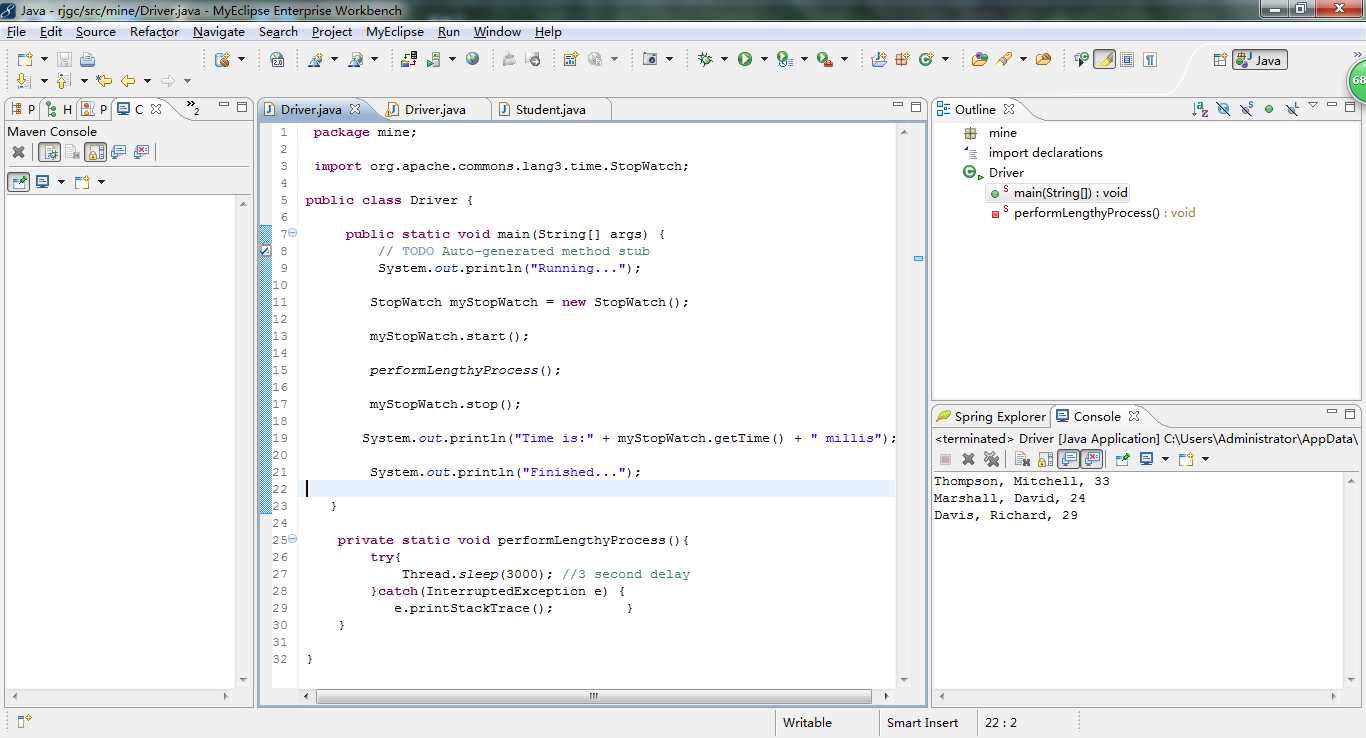Click the Print icon in main toolbar
1366x738 pixels.
coord(88,60)
